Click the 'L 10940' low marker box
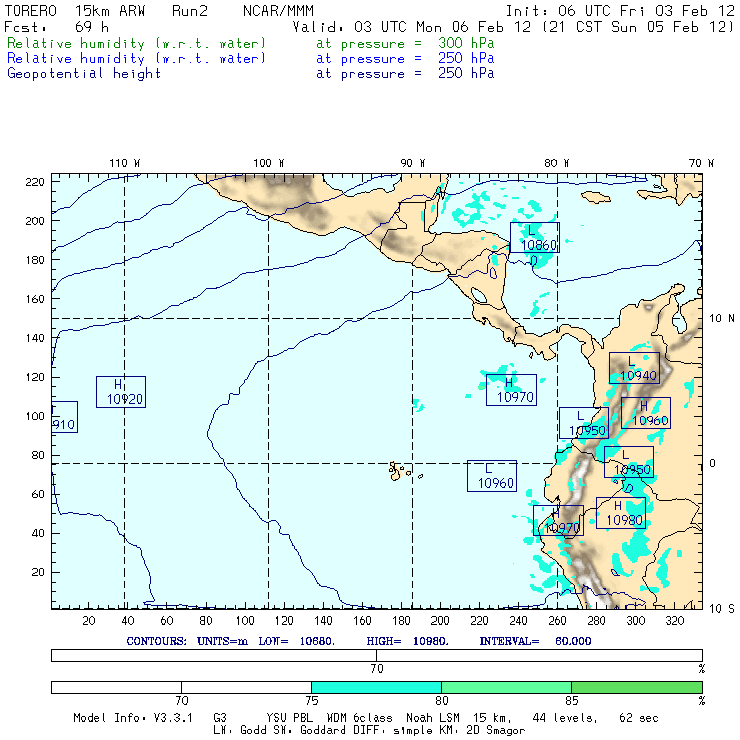This screenshot has height=740, width=740. point(634,368)
